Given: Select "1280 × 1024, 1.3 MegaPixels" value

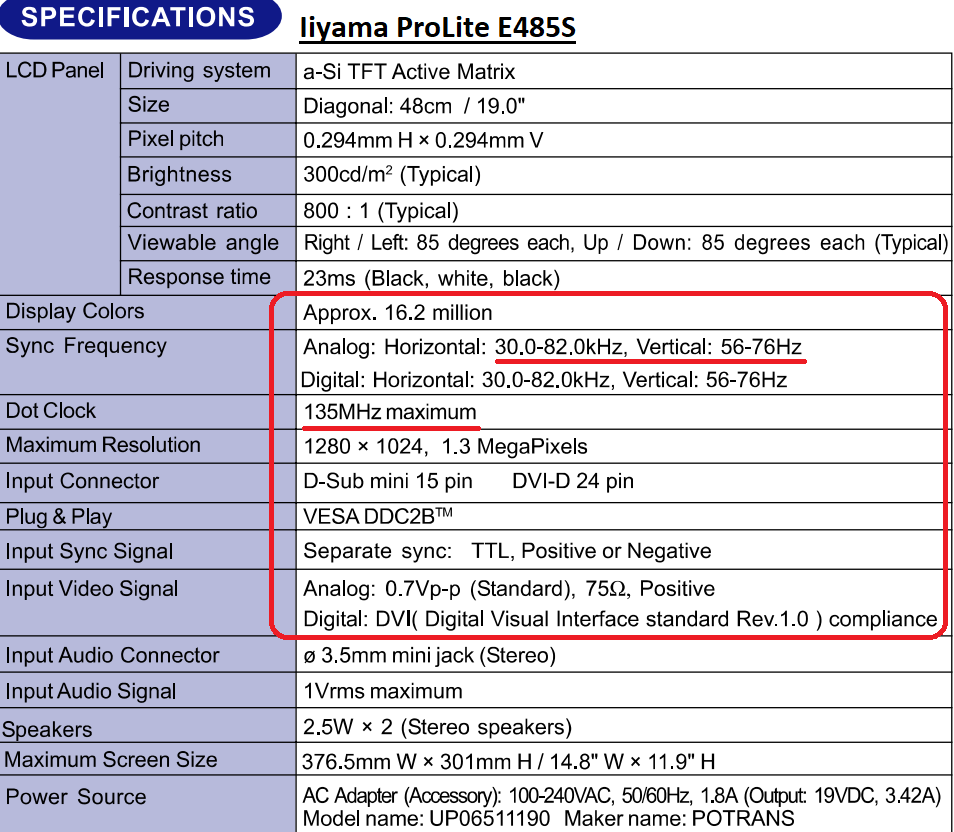Looking at the screenshot, I should (x=445, y=447).
